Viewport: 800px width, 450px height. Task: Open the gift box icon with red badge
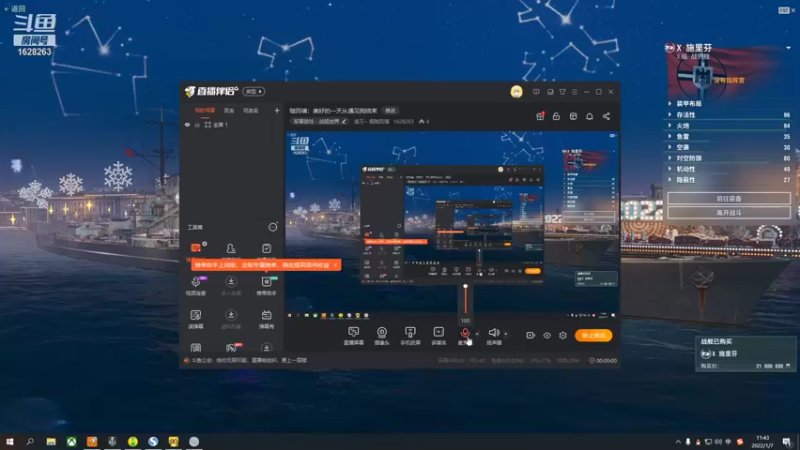tap(540, 116)
